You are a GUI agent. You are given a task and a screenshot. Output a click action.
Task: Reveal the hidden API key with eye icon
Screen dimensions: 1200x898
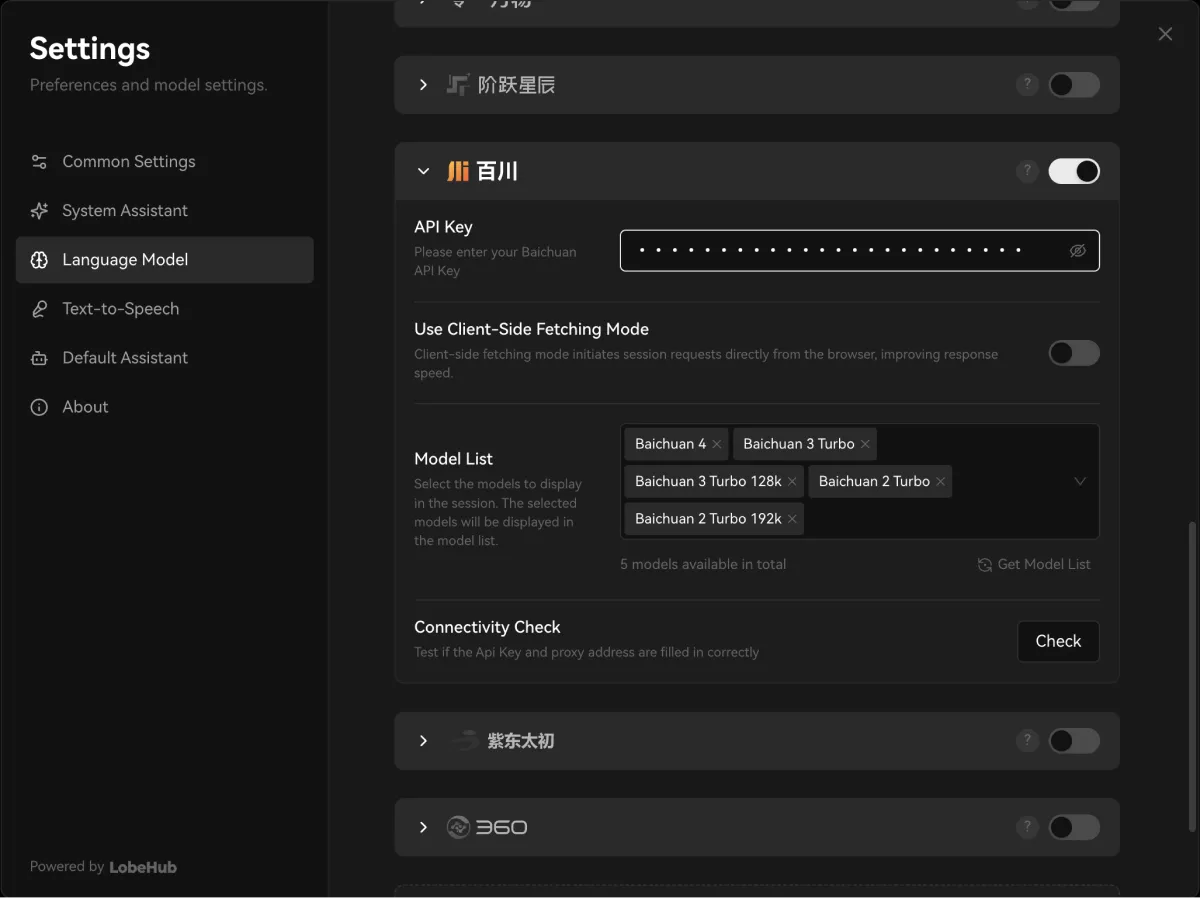click(x=1077, y=251)
